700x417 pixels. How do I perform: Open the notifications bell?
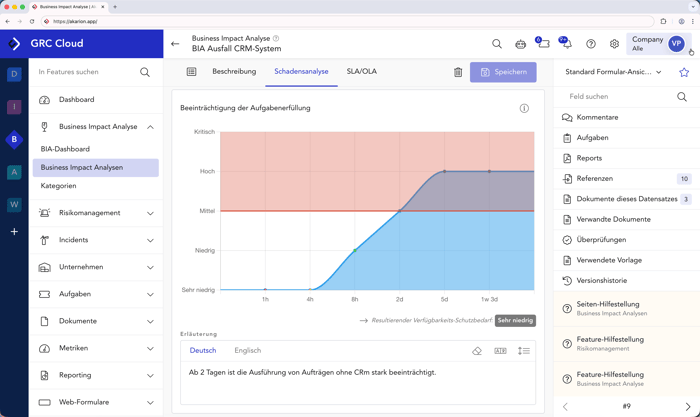click(566, 44)
